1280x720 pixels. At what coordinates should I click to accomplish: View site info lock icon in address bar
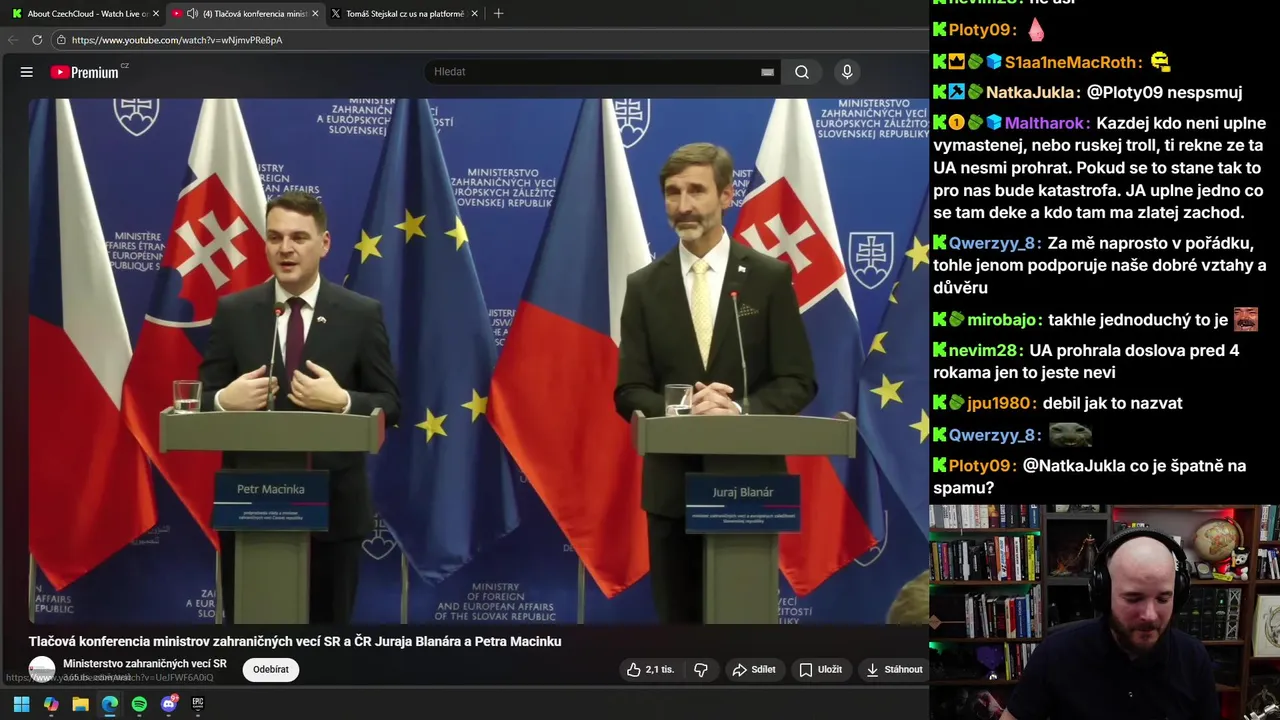[61, 40]
